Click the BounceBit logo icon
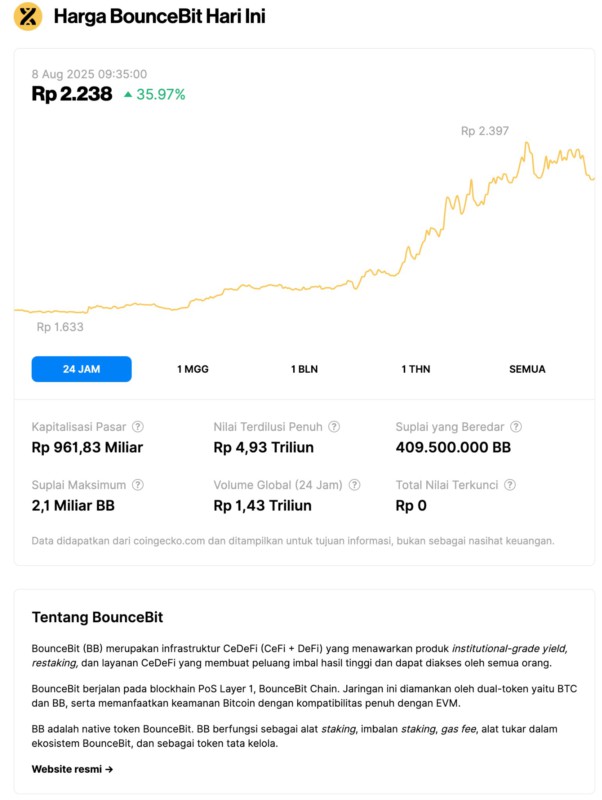Viewport: 602px width, 800px height. (x=28, y=17)
